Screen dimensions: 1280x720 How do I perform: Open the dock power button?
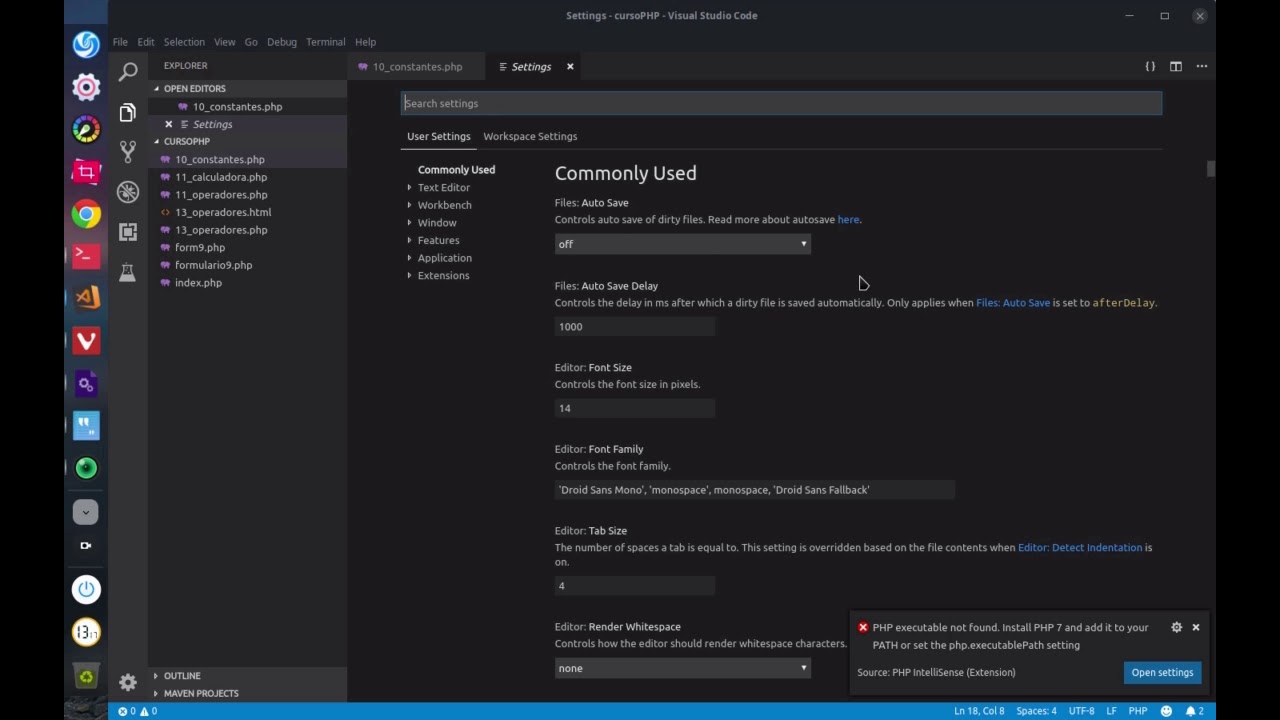pyautogui.click(x=86, y=589)
